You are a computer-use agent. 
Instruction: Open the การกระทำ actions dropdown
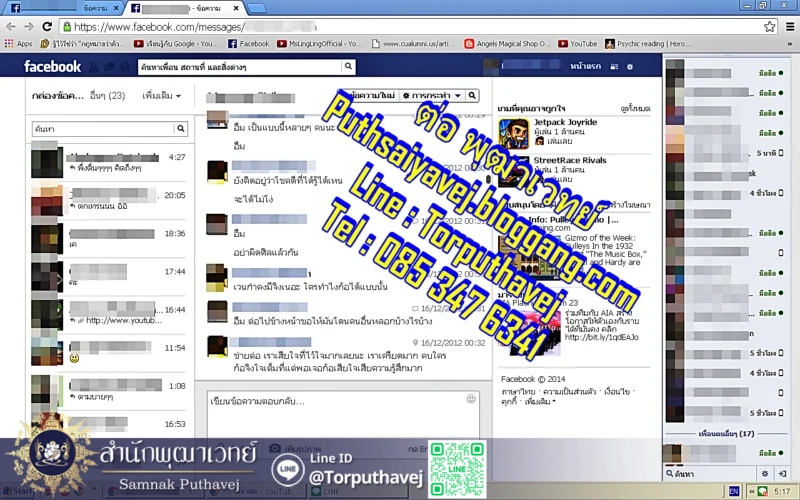[x=431, y=95]
